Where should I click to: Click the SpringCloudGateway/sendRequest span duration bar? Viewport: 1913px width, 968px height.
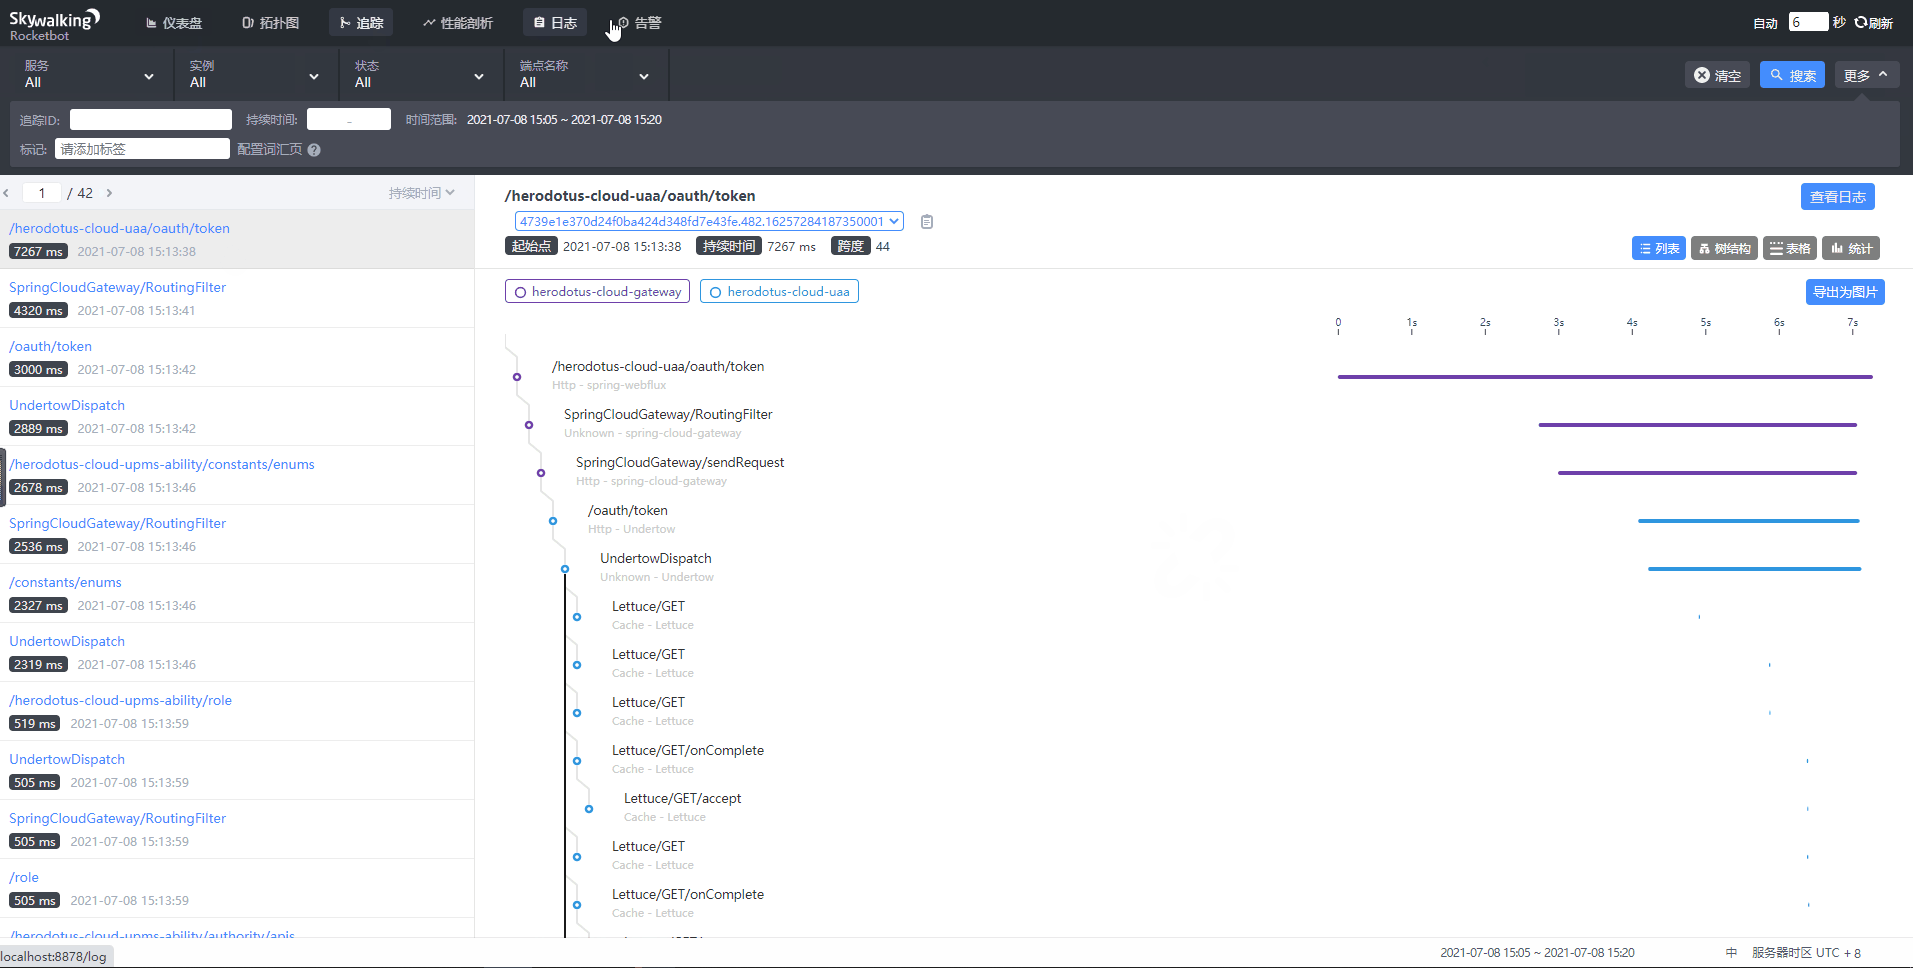tap(1706, 473)
